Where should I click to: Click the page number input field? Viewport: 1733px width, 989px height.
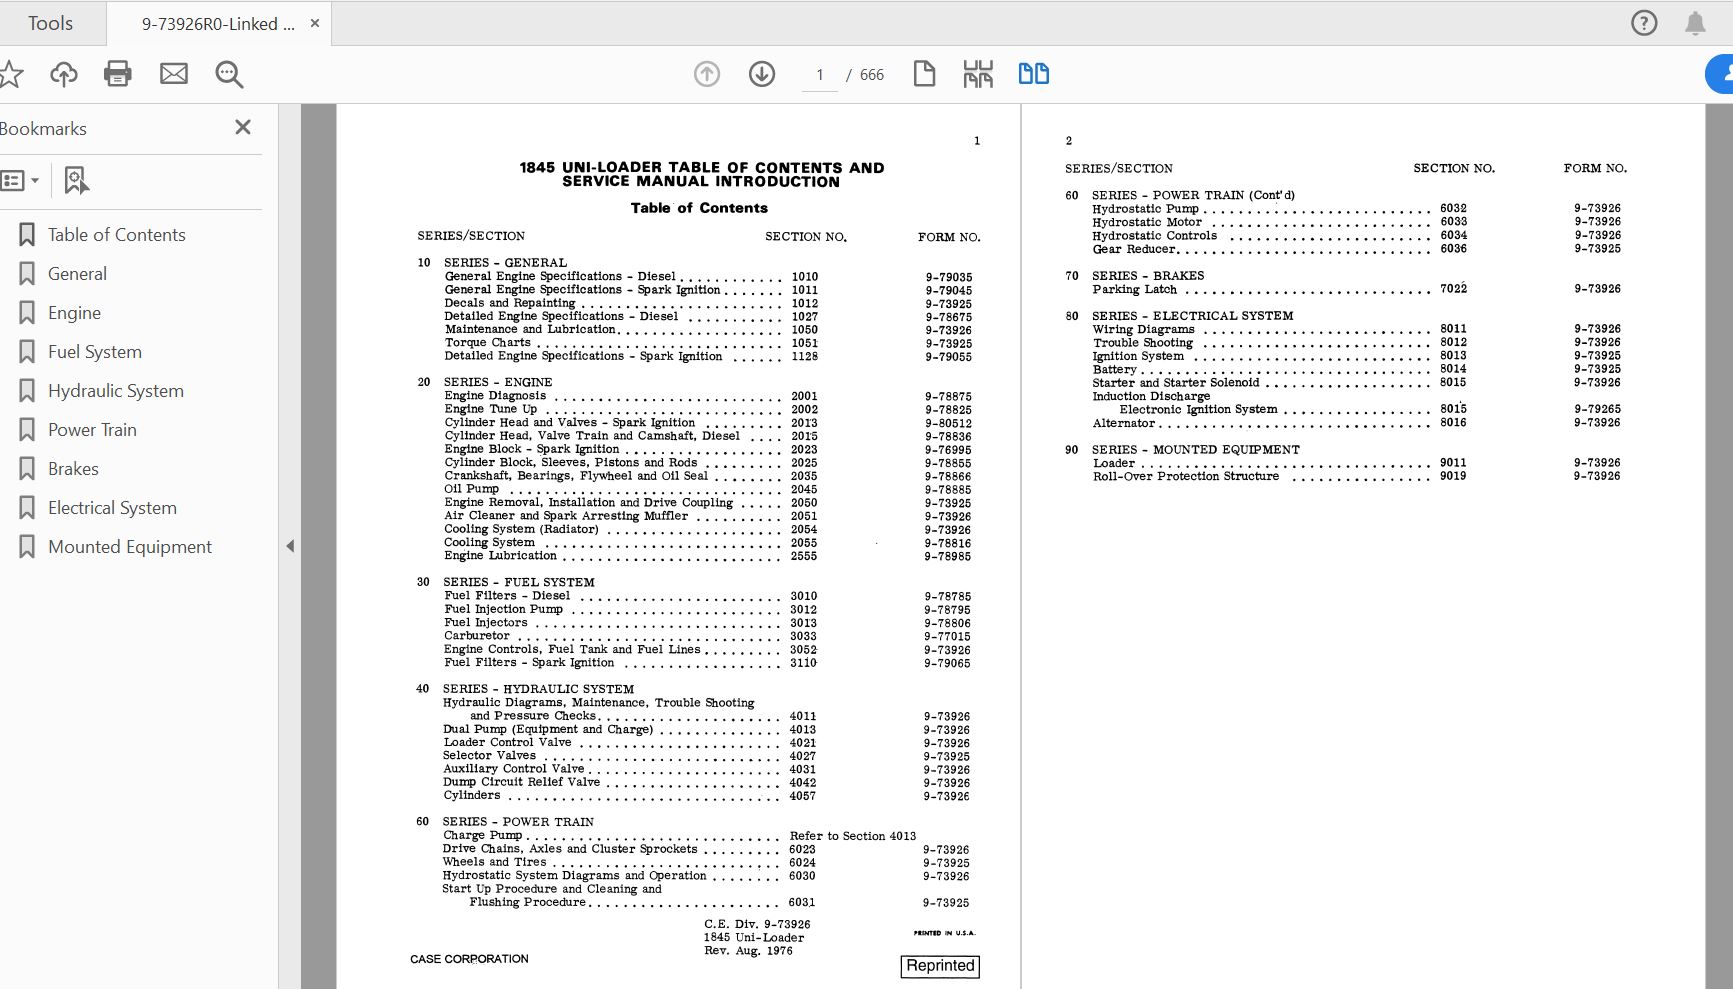pos(820,75)
